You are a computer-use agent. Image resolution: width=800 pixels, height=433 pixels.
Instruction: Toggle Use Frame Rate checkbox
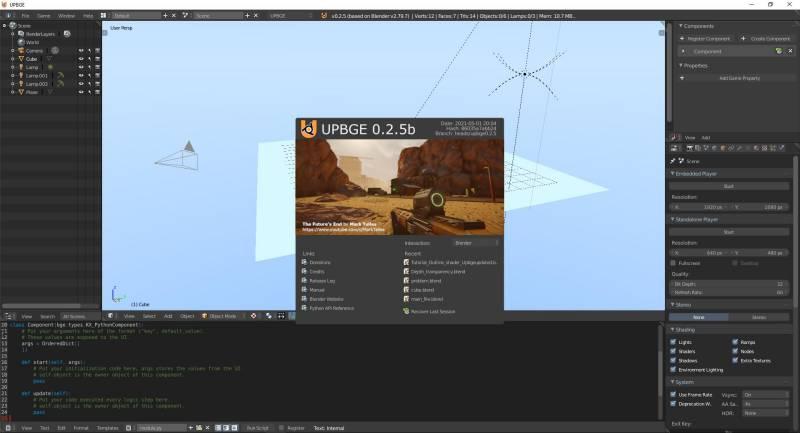pyautogui.click(x=673, y=395)
